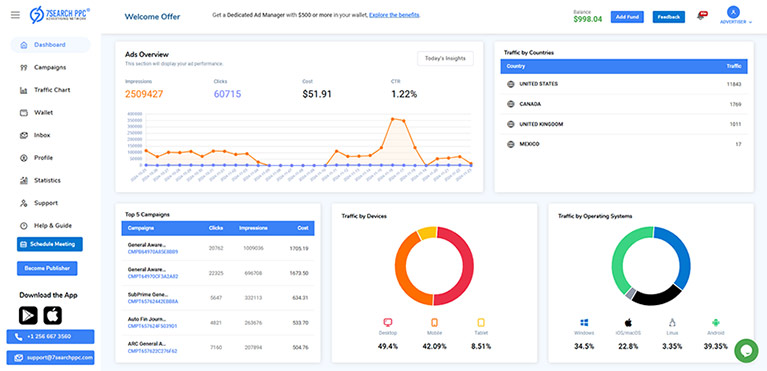
Task: Click the Impressions peak point on chart
Action: pos(392,118)
